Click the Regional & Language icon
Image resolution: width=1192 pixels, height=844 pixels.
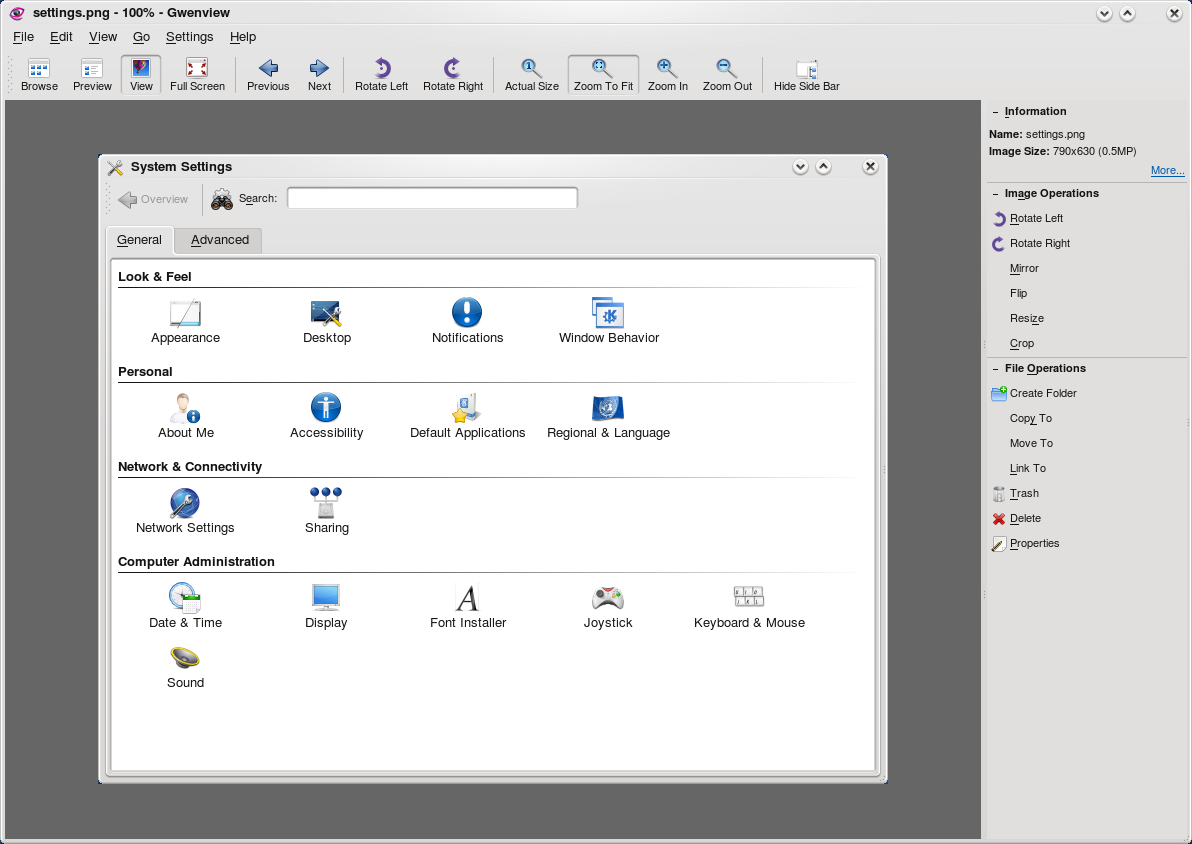(x=608, y=417)
